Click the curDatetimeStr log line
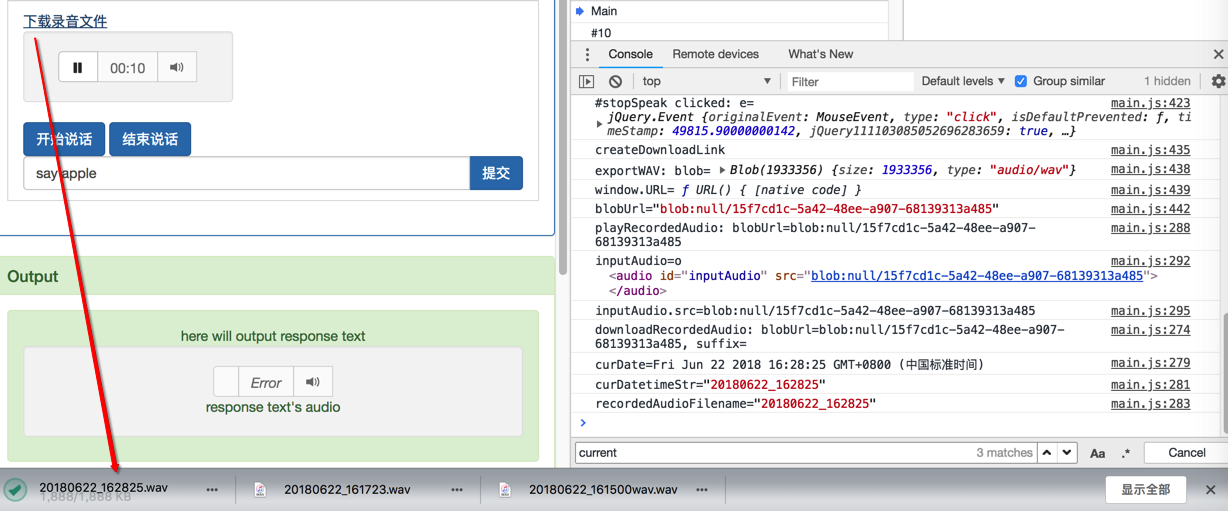This screenshot has height=512, width=1228. (x=710, y=384)
